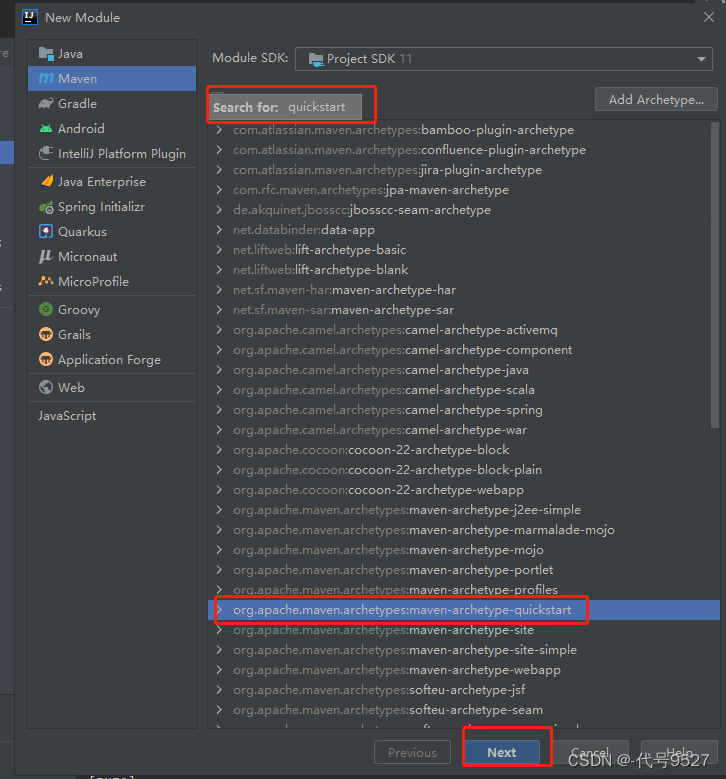This screenshot has height=779, width=726.
Task: Expand jira-plugin-archetype node
Action: point(219,169)
